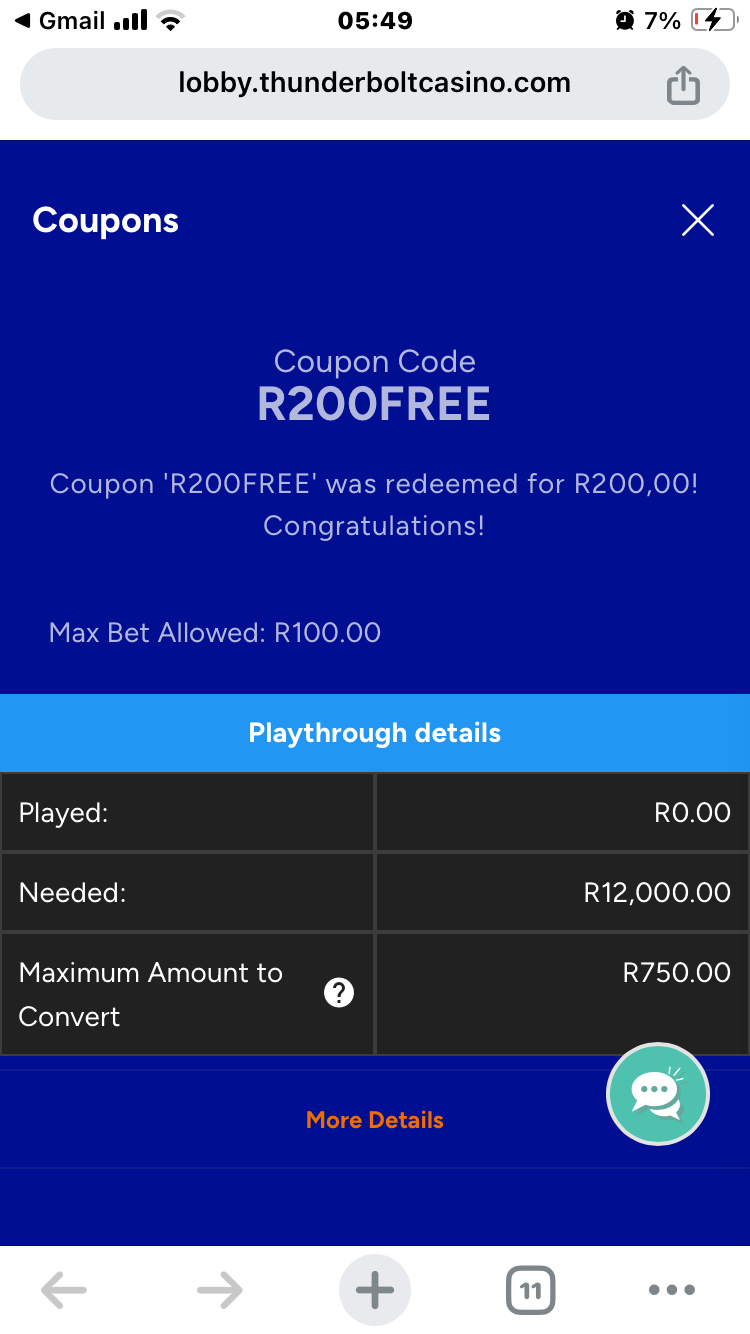Screen dimensions: 750x1334
Task: Open the live chat bubble
Action: pyautogui.click(x=657, y=1094)
